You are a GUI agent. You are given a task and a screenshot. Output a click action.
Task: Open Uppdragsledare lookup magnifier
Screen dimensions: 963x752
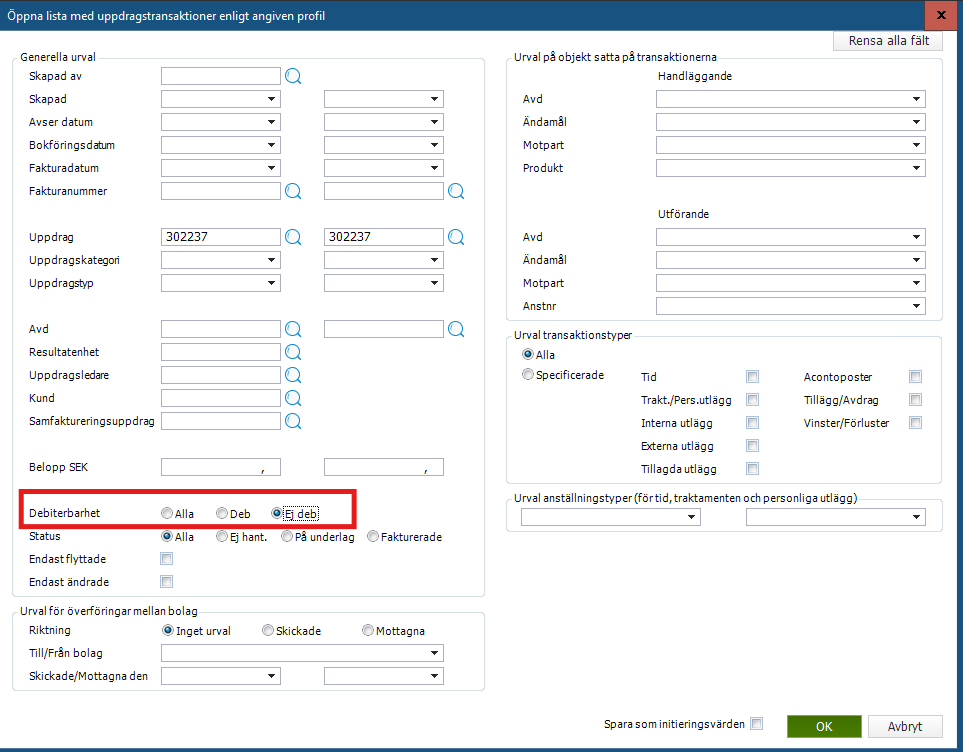coord(293,375)
